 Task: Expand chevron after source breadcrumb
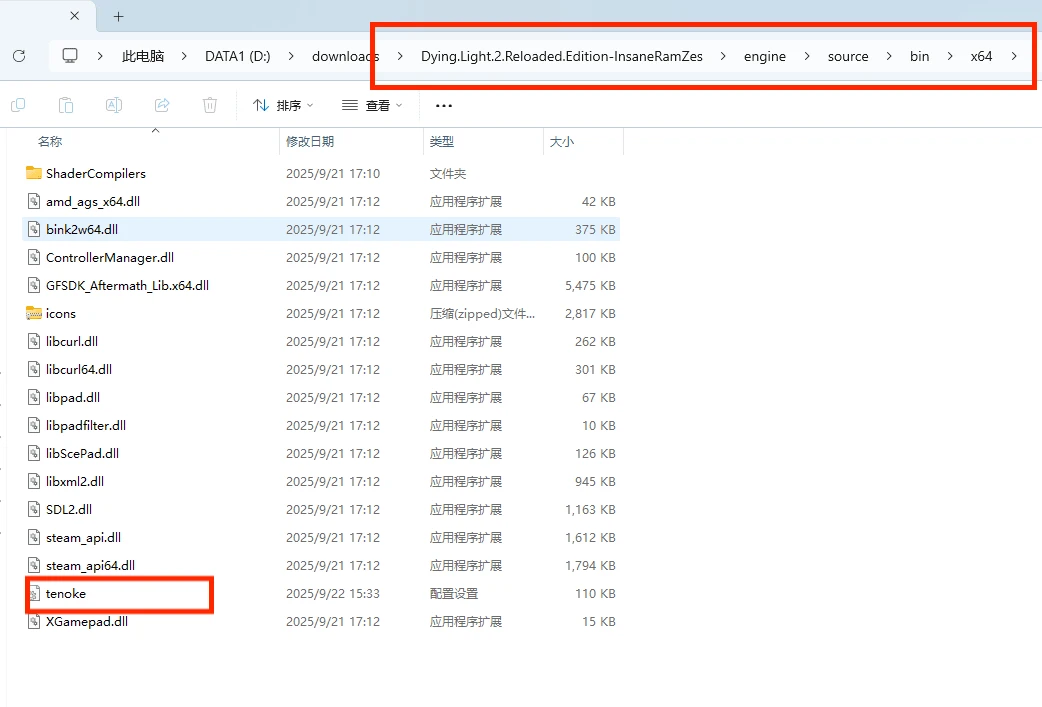click(x=889, y=56)
